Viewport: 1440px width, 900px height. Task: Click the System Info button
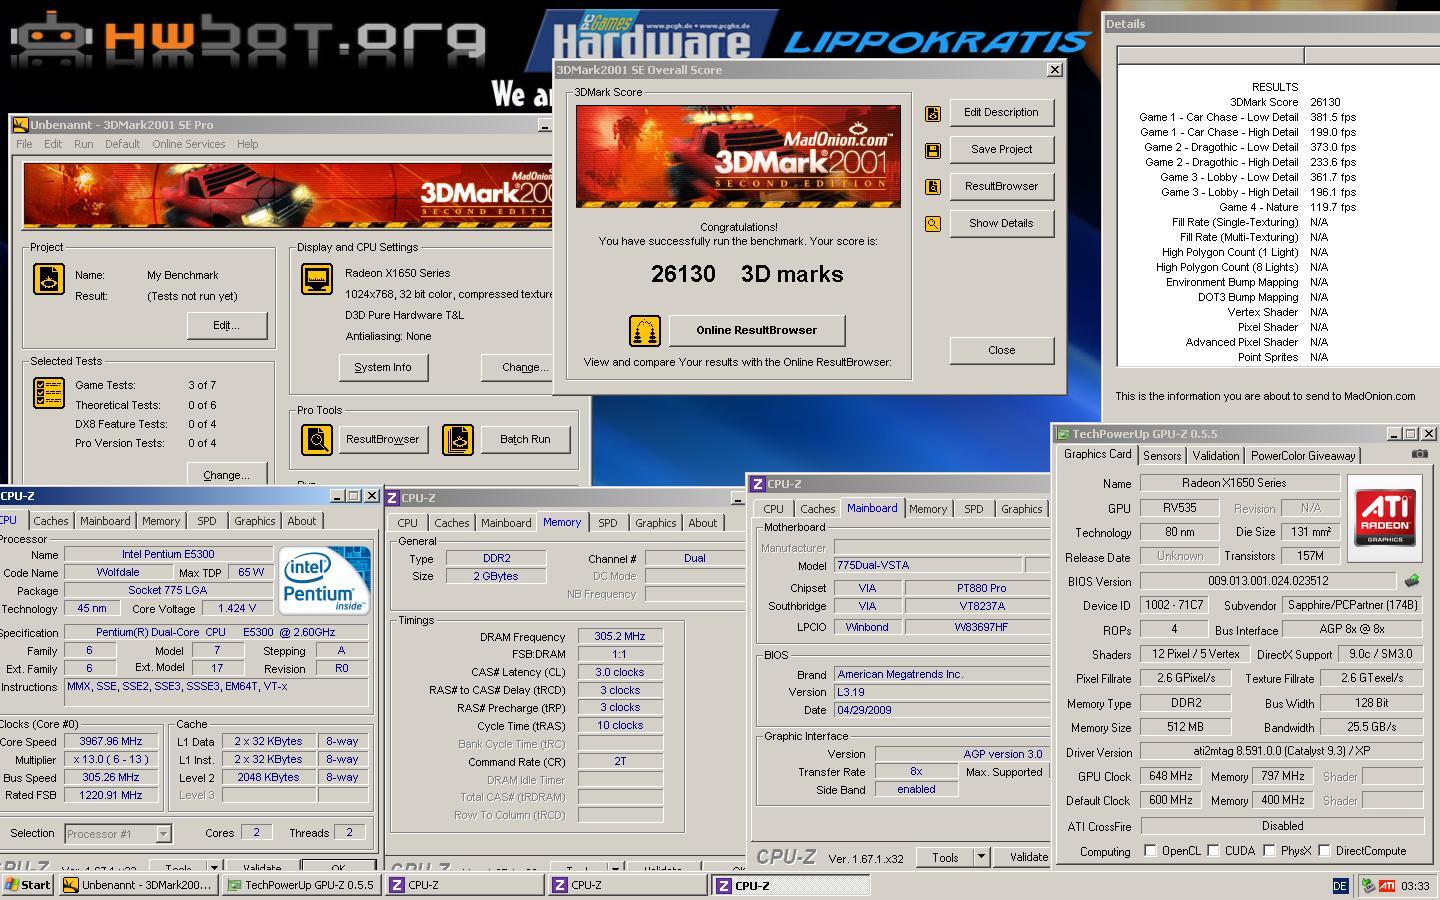[x=383, y=368]
